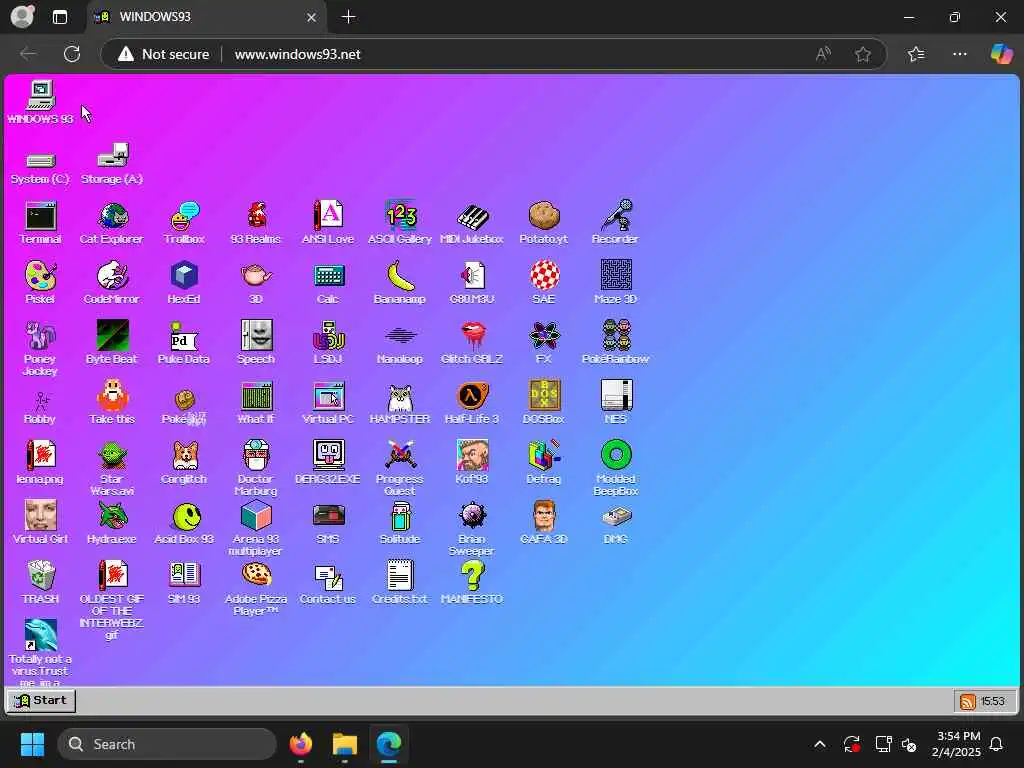Open the 3D teapot icon
Viewport: 1024px width, 768px height.
pyautogui.click(x=256, y=283)
